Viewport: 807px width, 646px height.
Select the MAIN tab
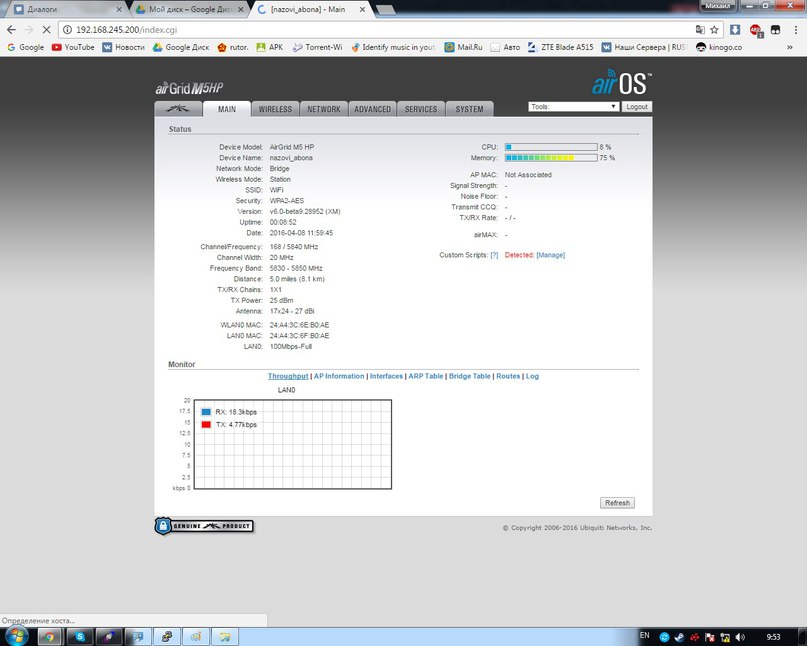(x=226, y=109)
